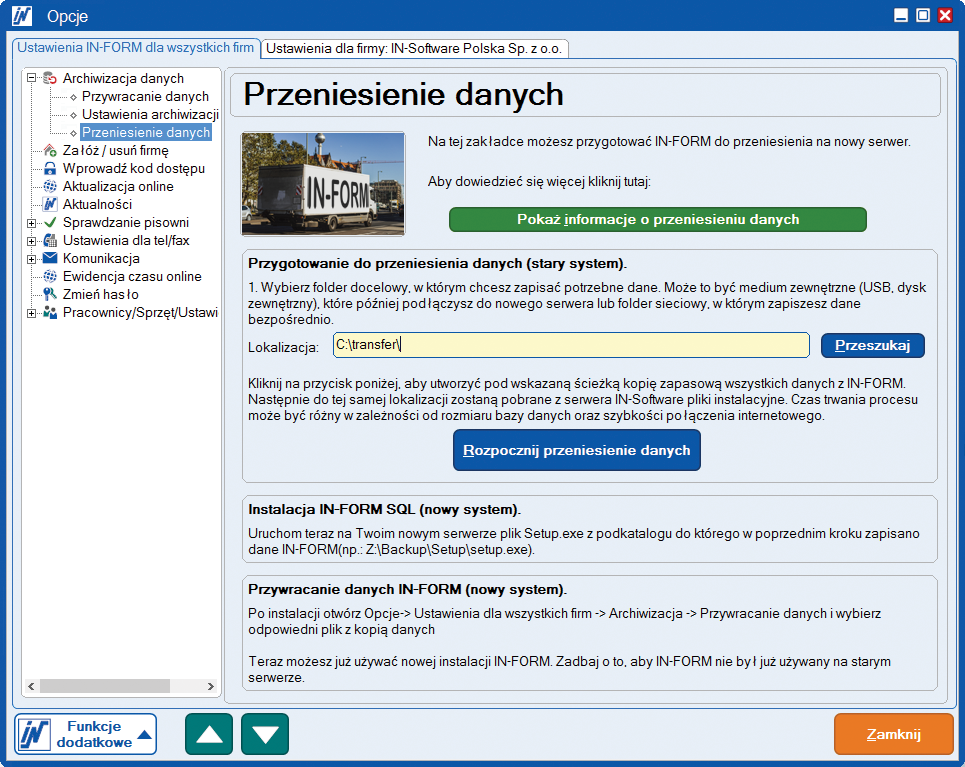Switch to Ustawienia dla firmy tab
965x767 pixels.
coord(415,47)
